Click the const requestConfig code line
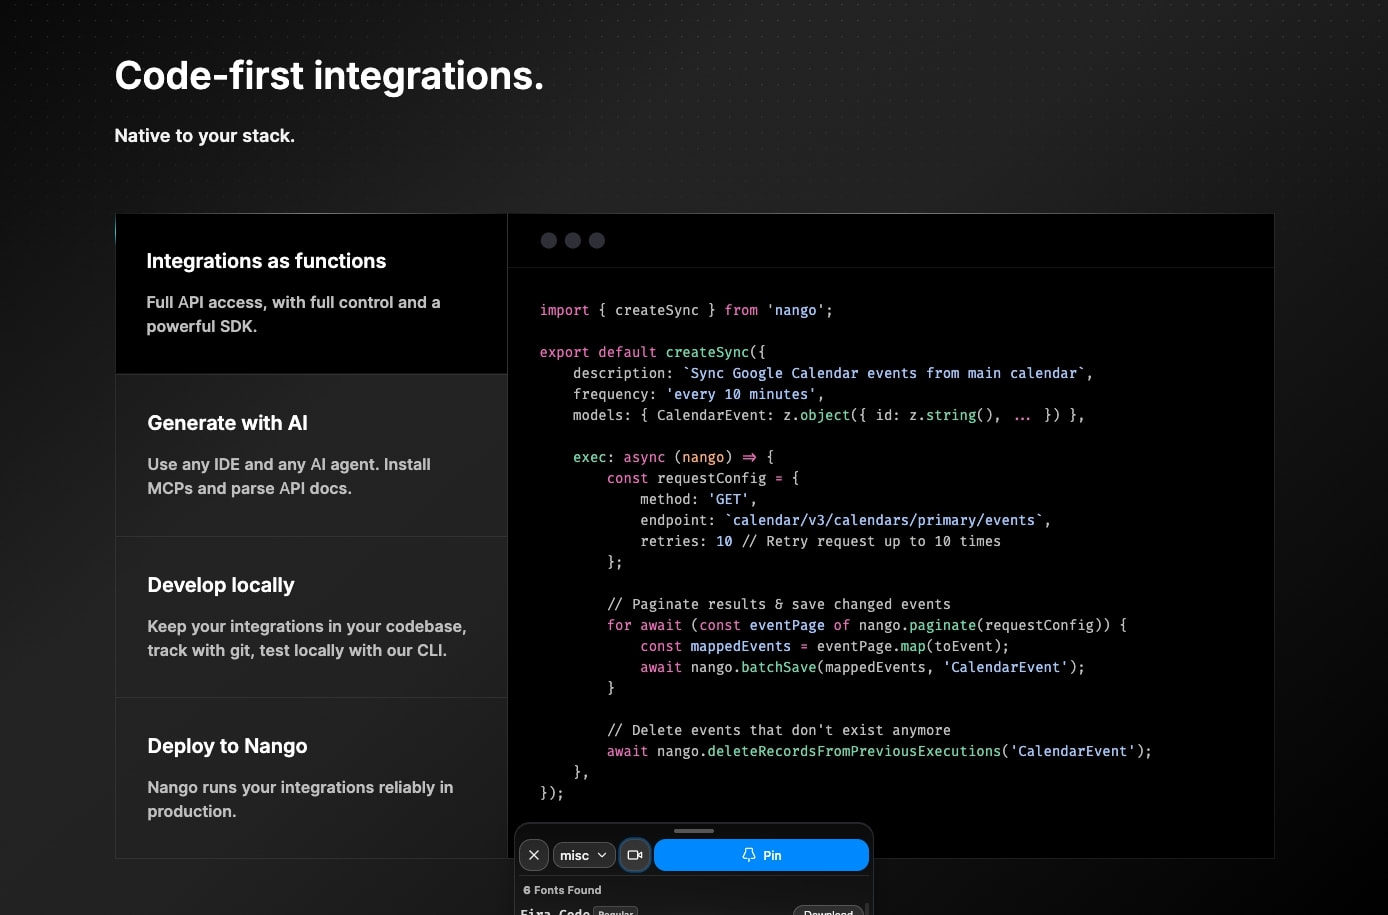 tap(702, 478)
